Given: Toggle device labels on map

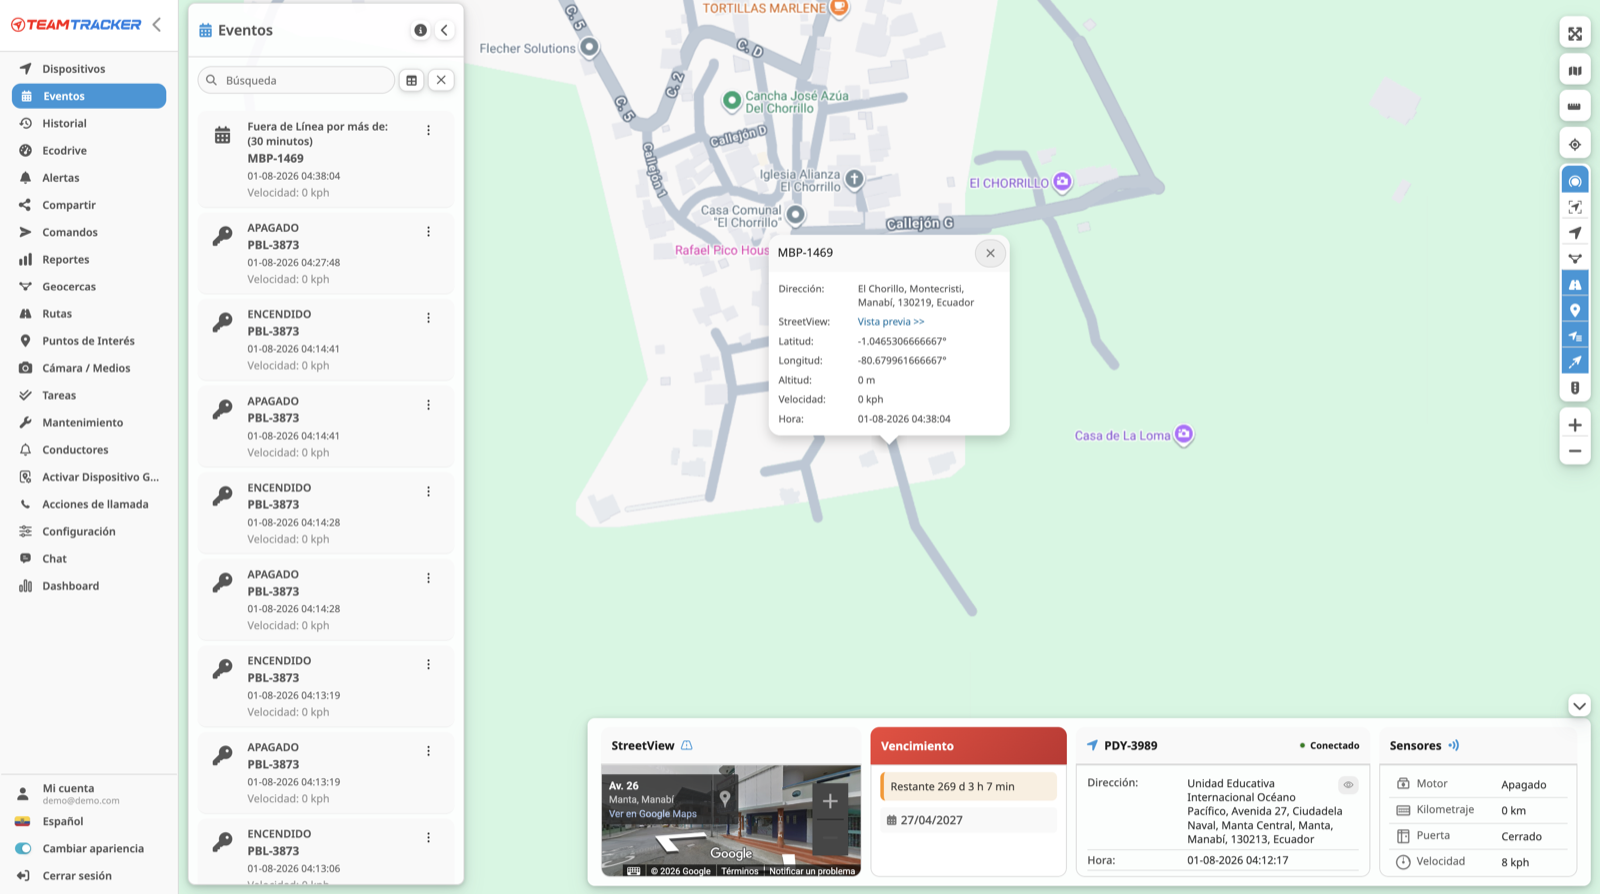Looking at the screenshot, I should point(1575,336).
